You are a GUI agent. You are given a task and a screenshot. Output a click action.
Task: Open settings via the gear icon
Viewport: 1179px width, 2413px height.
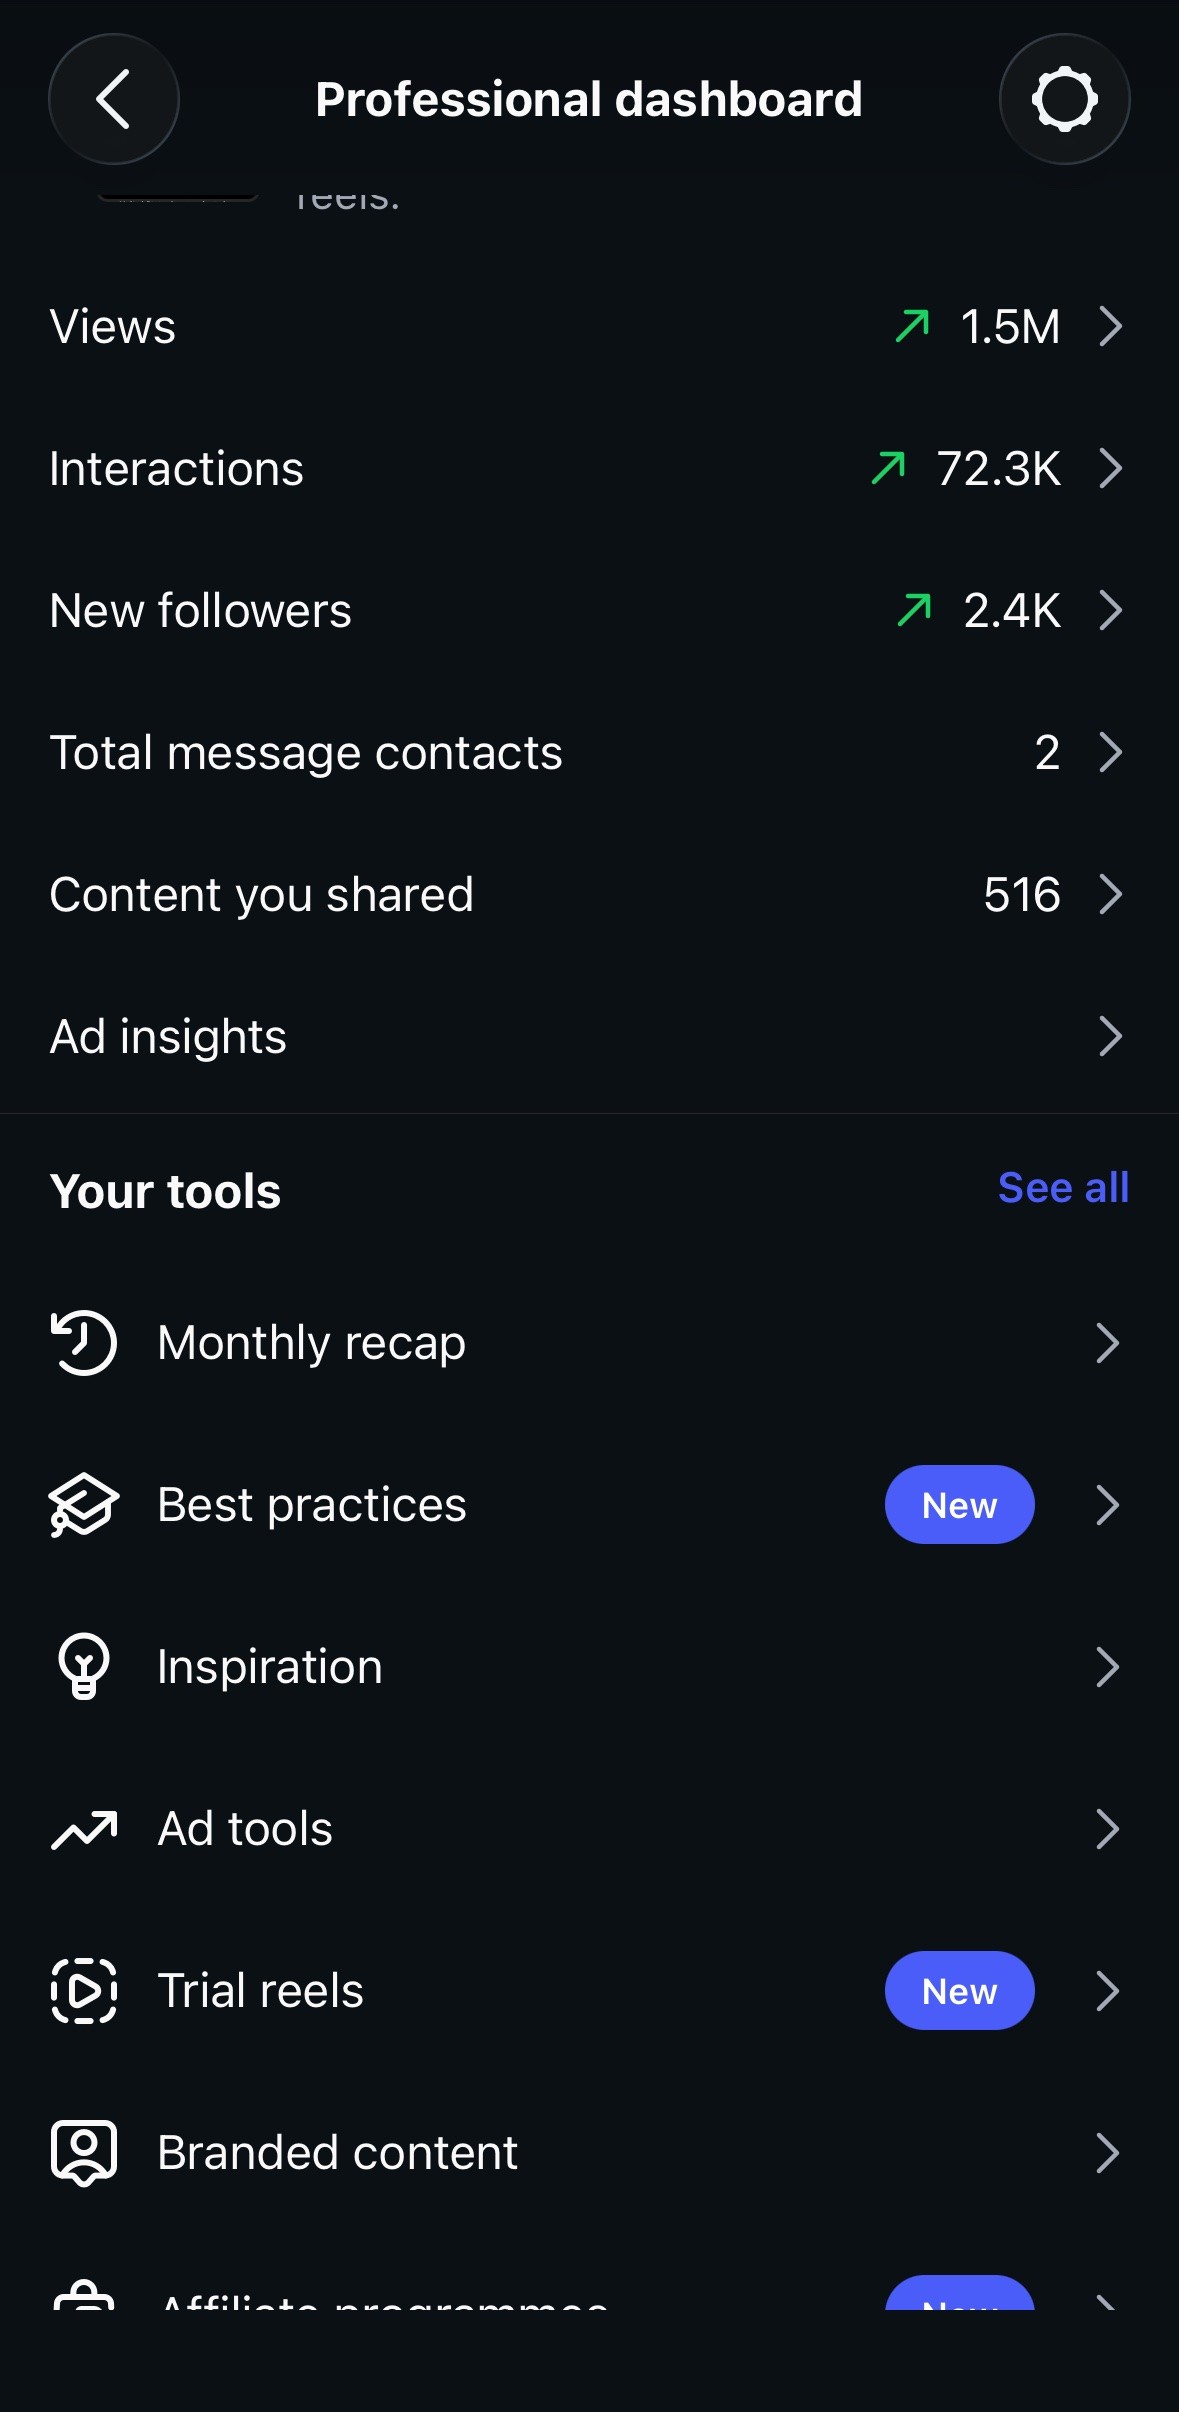(x=1064, y=99)
